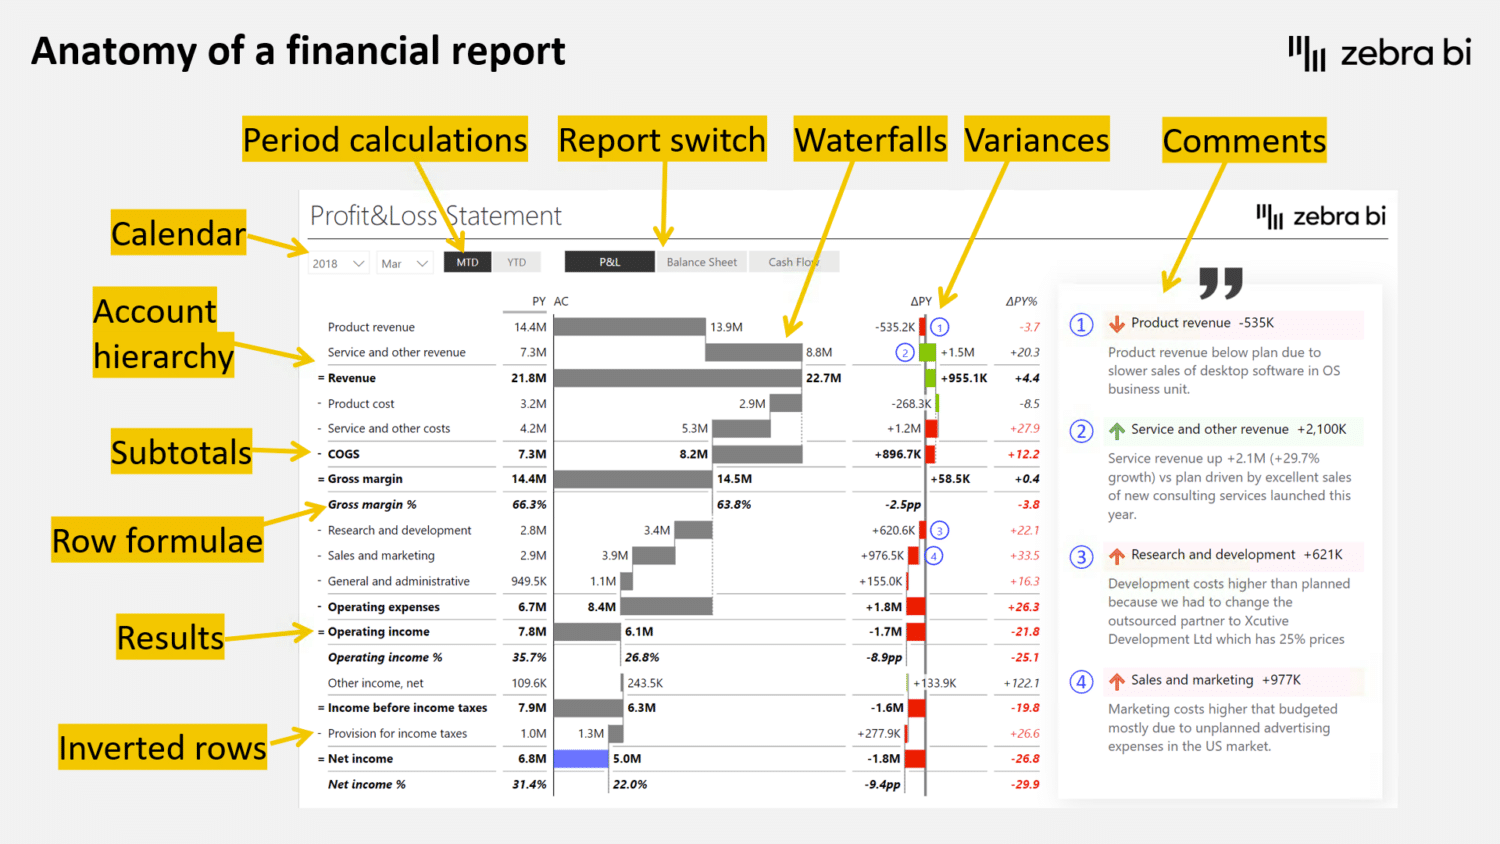Click comment marker 2 beside the 8.8M bar
The width and height of the screenshot is (1500, 844).
[x=904, y=352]
